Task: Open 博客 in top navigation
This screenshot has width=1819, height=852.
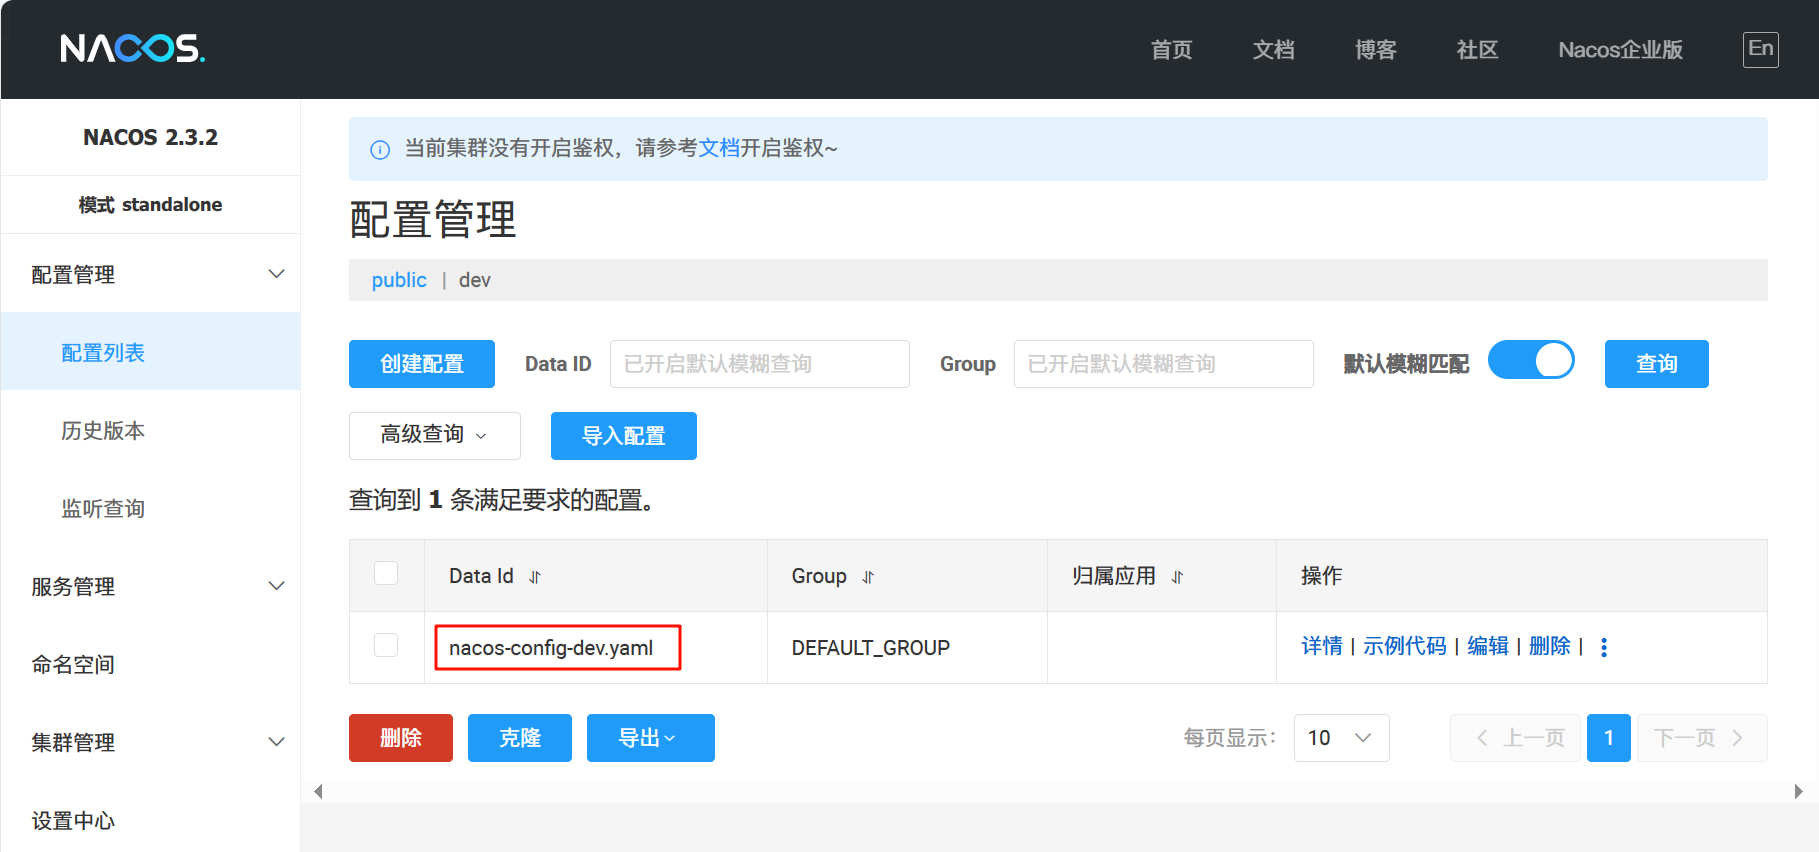Action: pyautogui.click(x=1375, y=50)
